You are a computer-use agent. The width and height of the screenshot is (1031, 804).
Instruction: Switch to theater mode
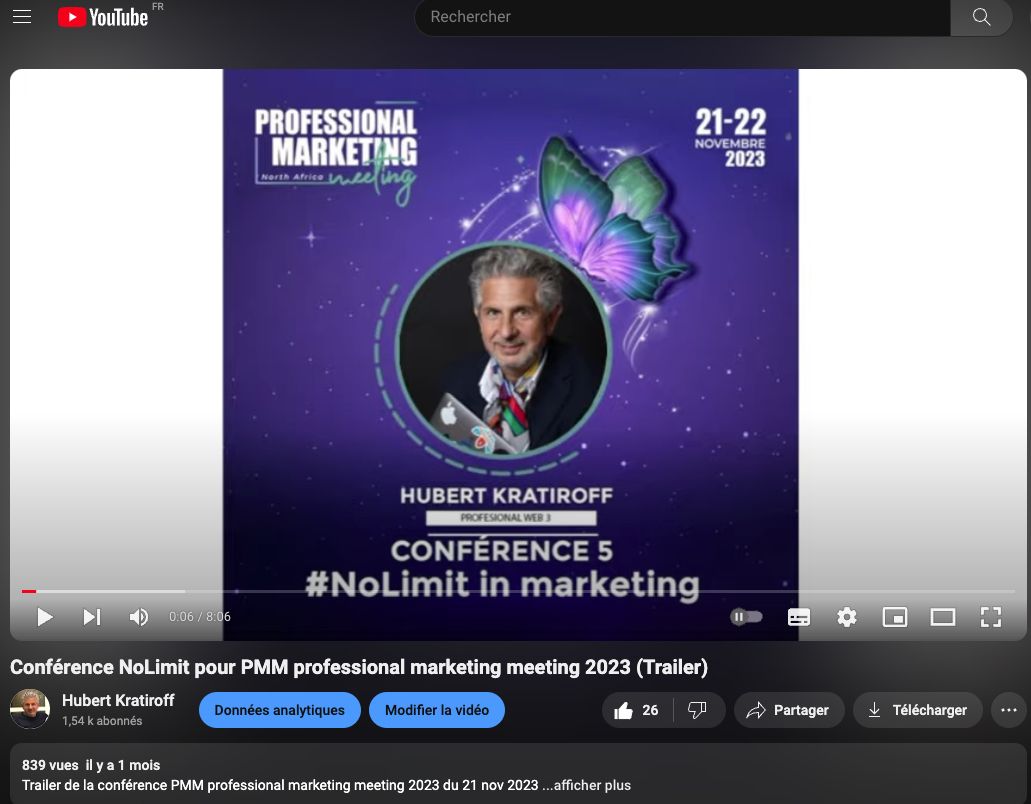click(x=943, y=617)
